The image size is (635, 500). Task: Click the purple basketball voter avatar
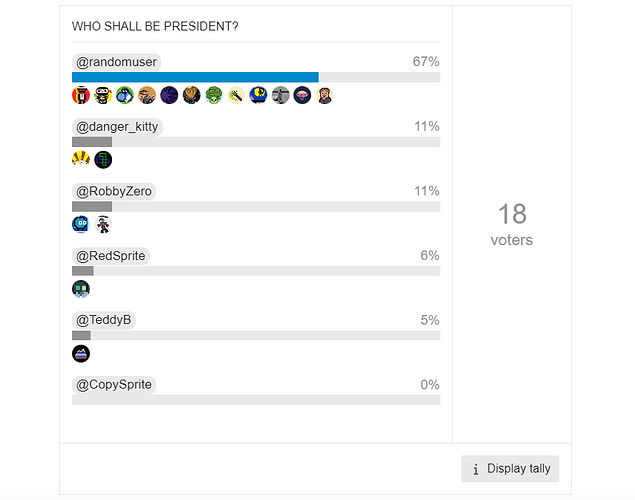pyautogui.click(x=169, y=96)
